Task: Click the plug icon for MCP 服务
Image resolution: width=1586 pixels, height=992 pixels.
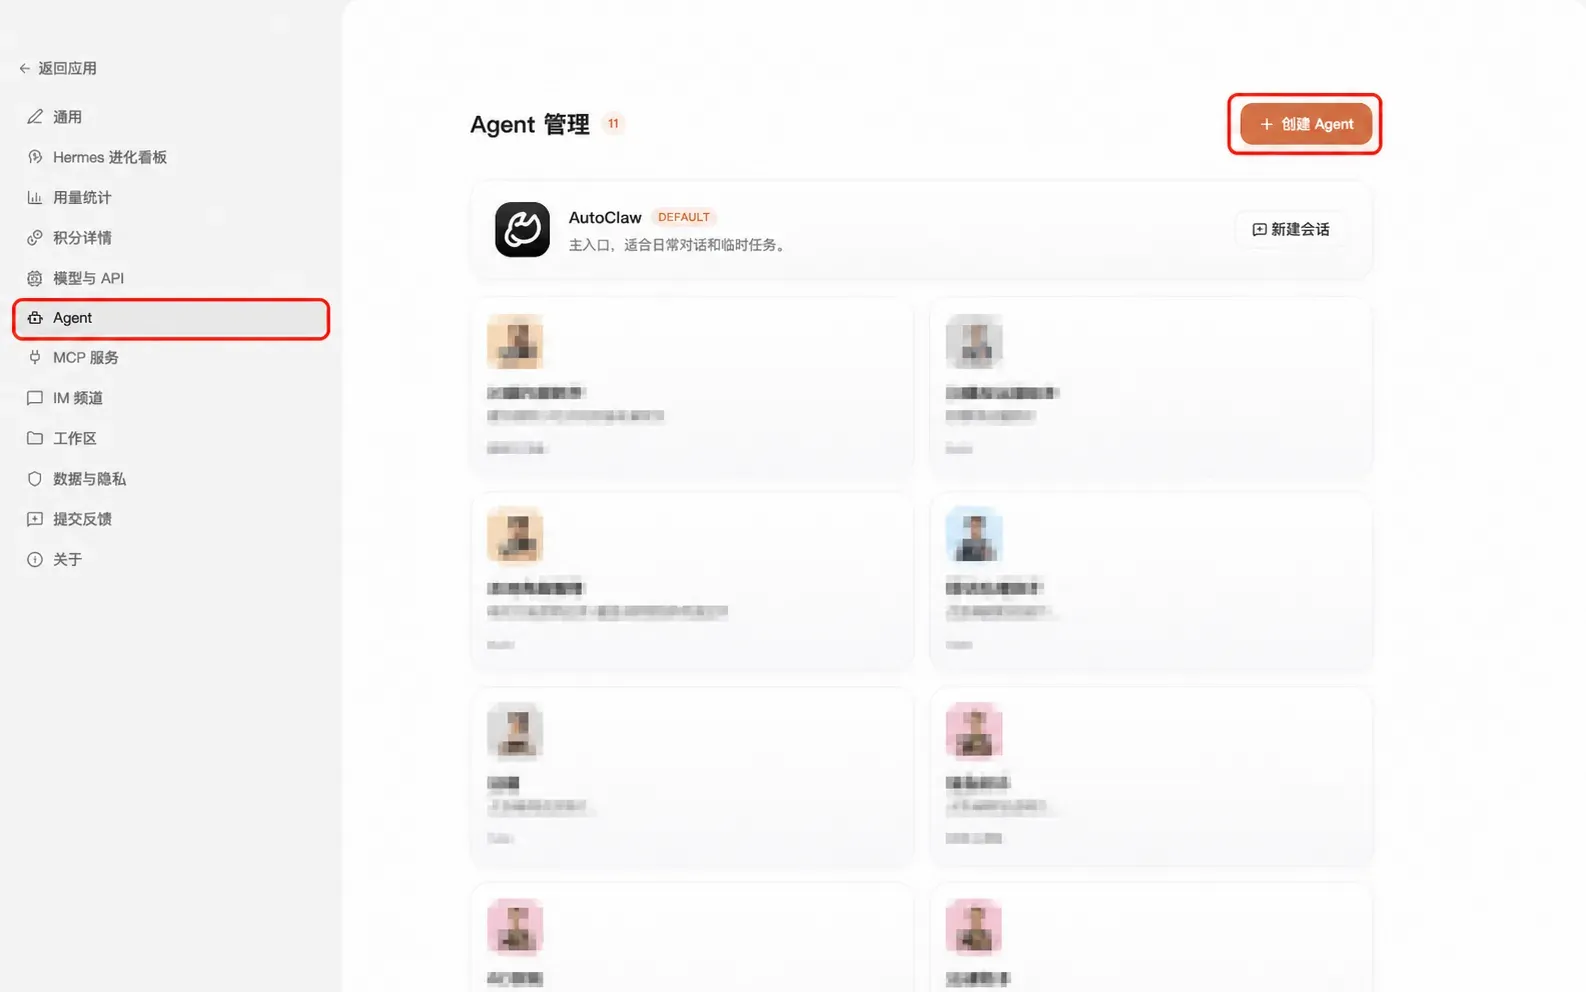Action: tap(35, 357)
